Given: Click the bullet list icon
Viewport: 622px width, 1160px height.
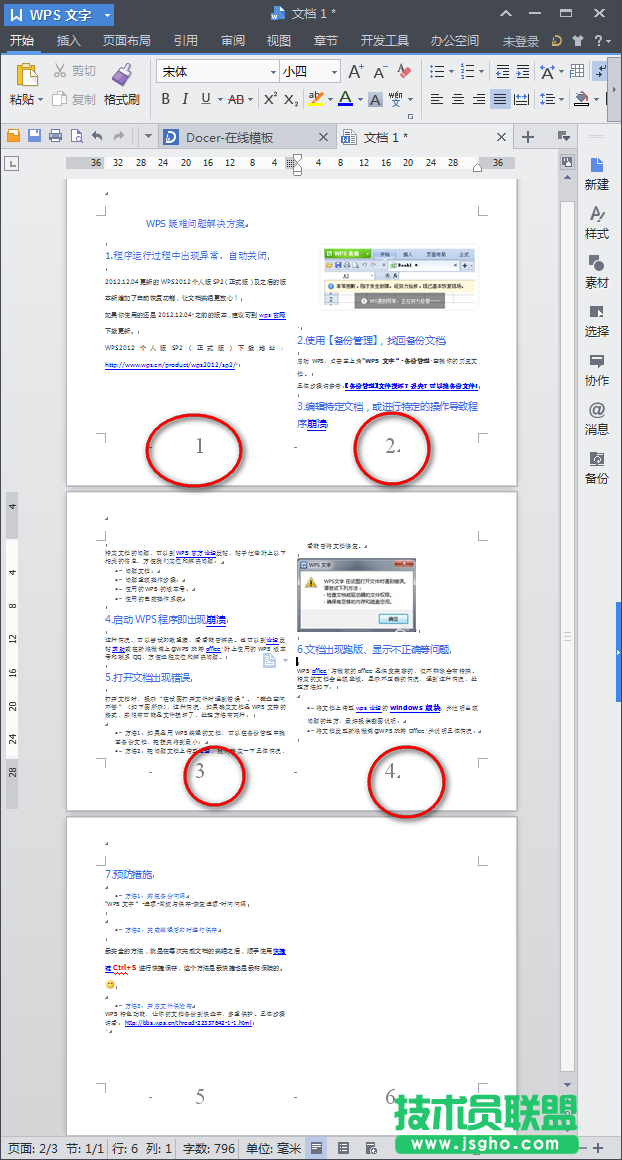Looking at the screenshot, I should coord(437,72).
